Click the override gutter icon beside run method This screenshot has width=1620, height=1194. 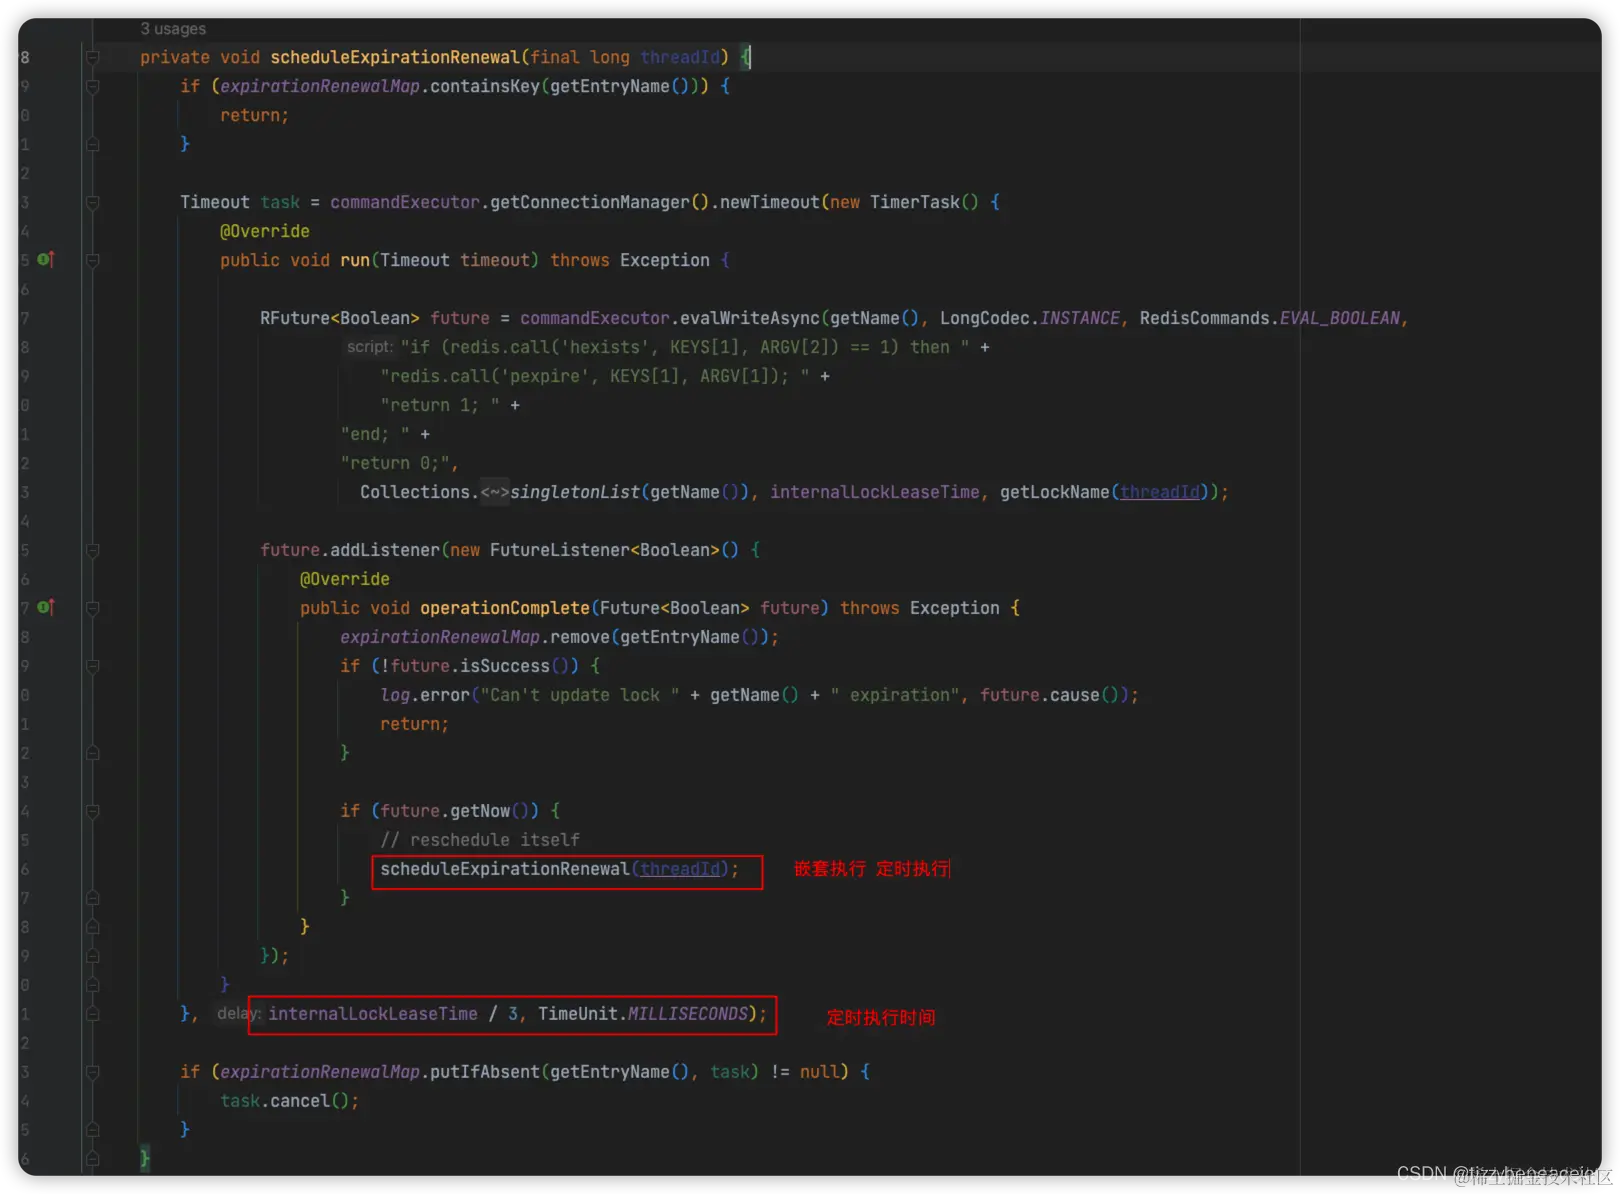[x=45, y=260]
